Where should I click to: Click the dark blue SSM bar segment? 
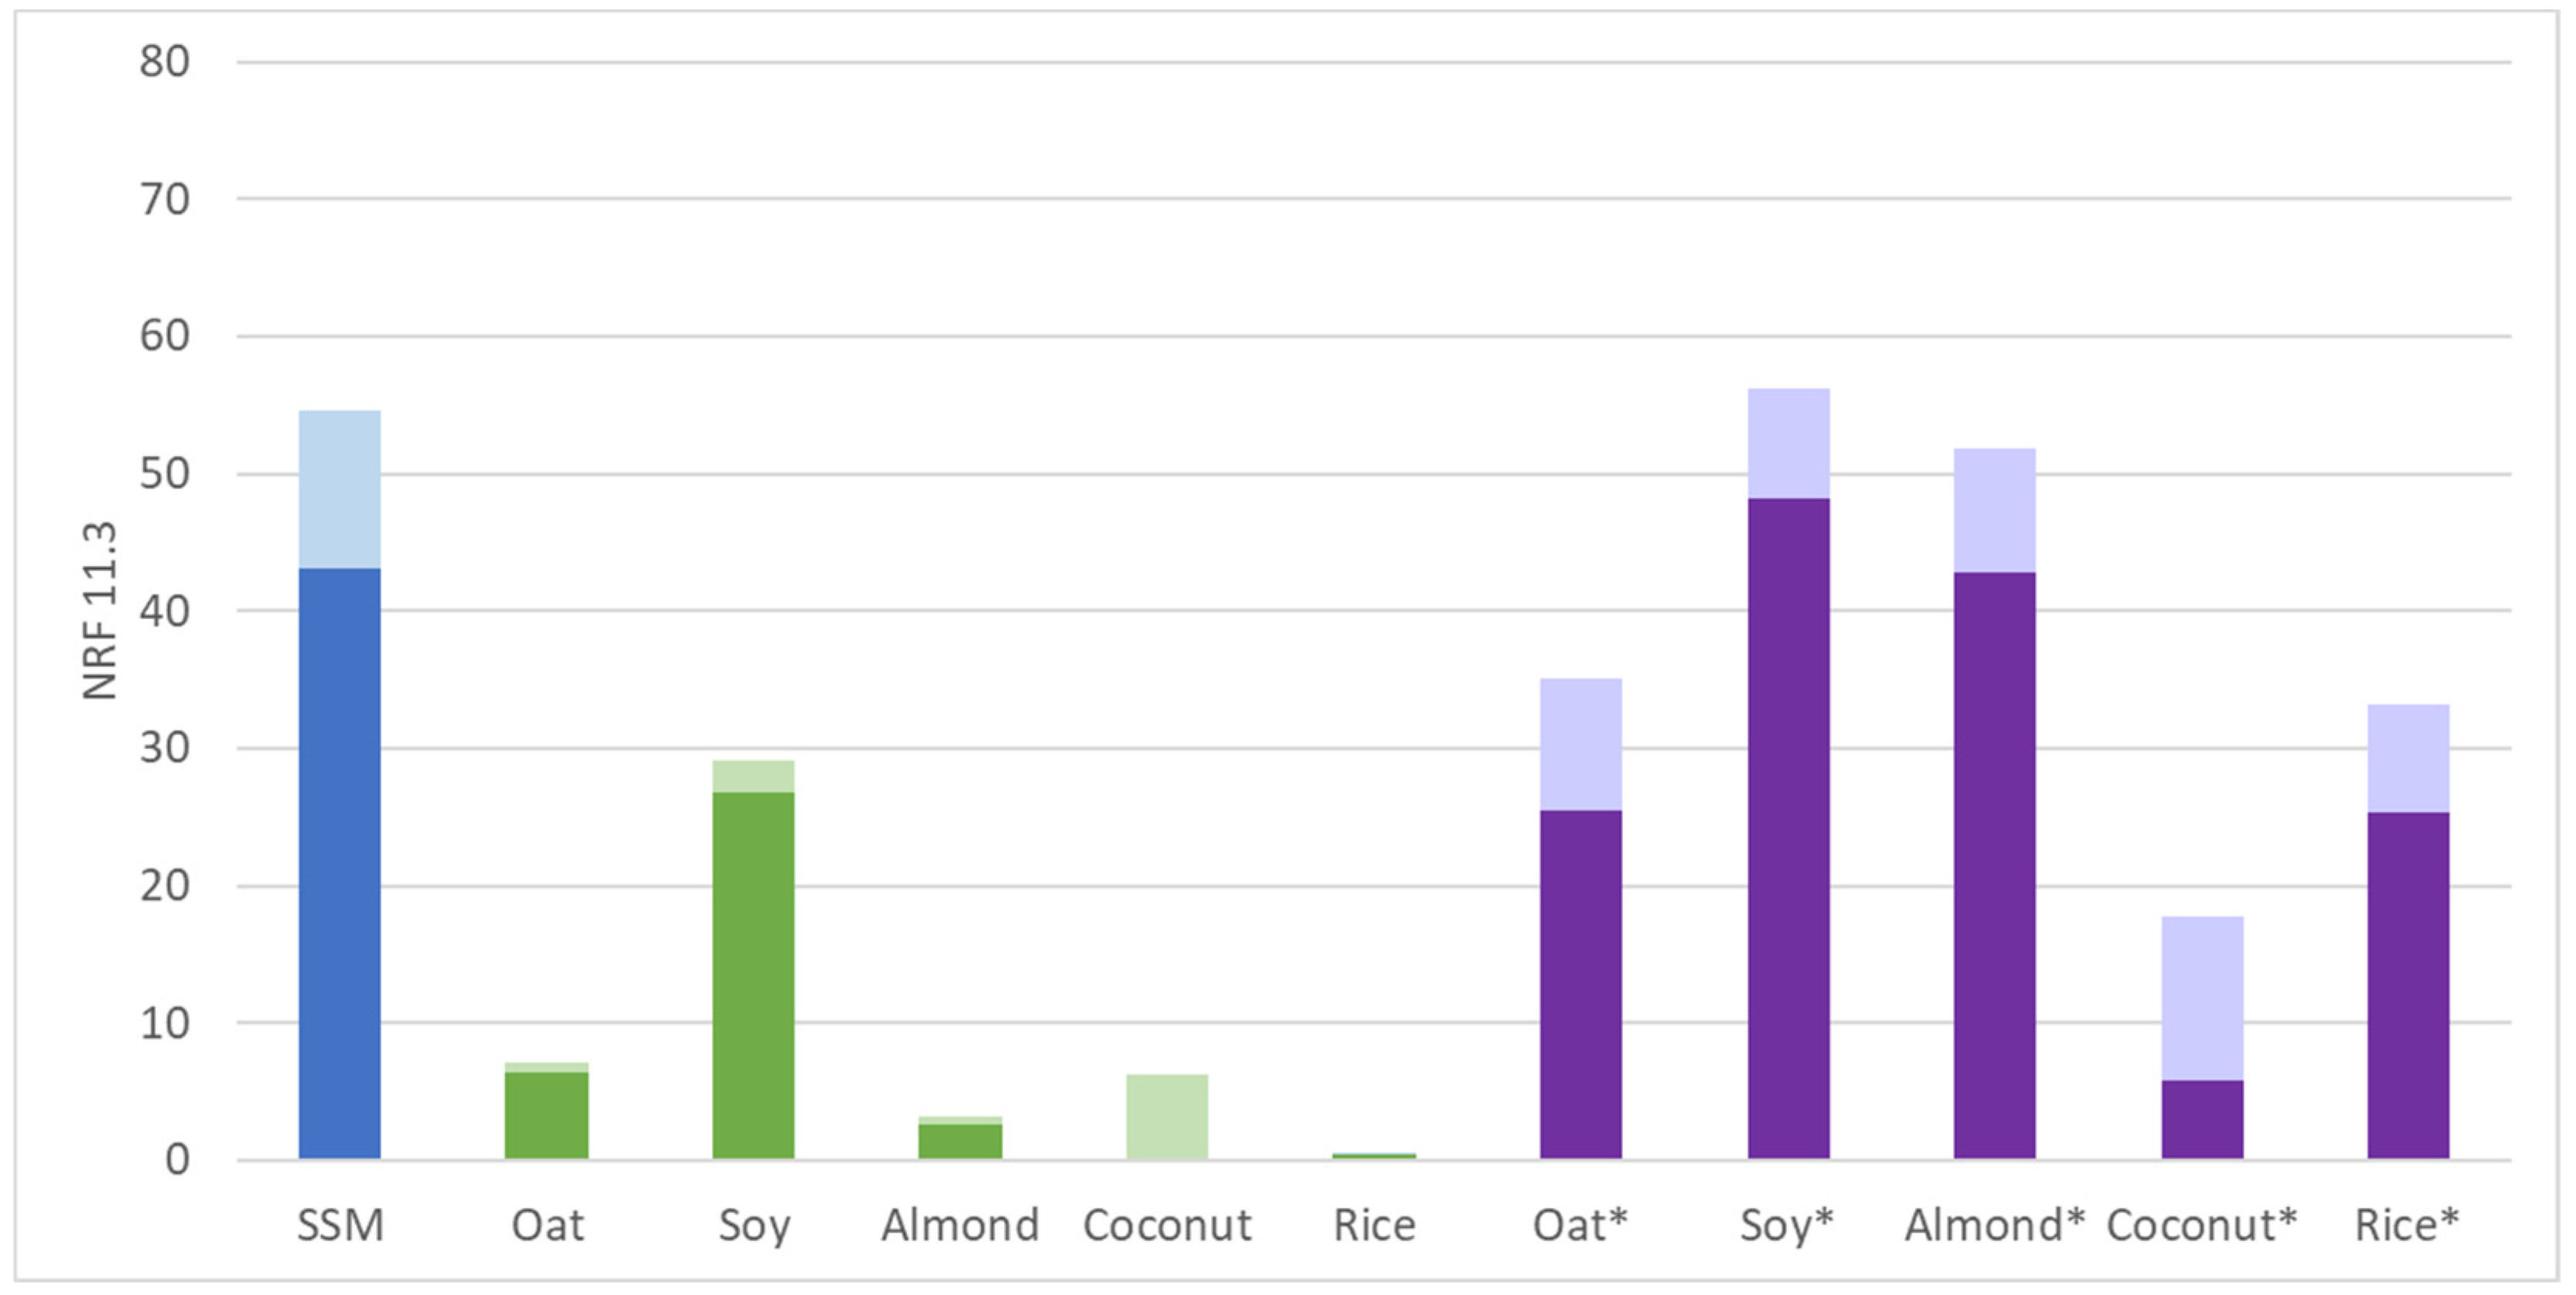click(x=339, y=863)
